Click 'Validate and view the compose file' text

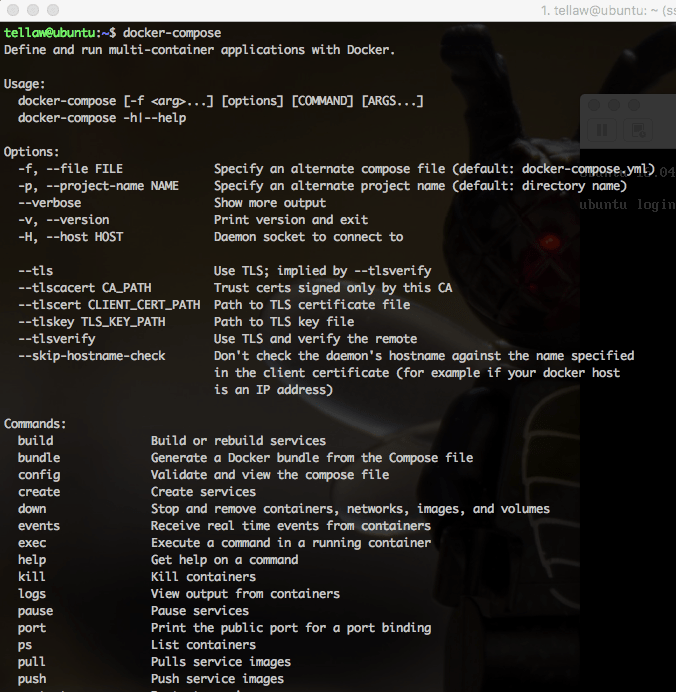pos(270,475)
